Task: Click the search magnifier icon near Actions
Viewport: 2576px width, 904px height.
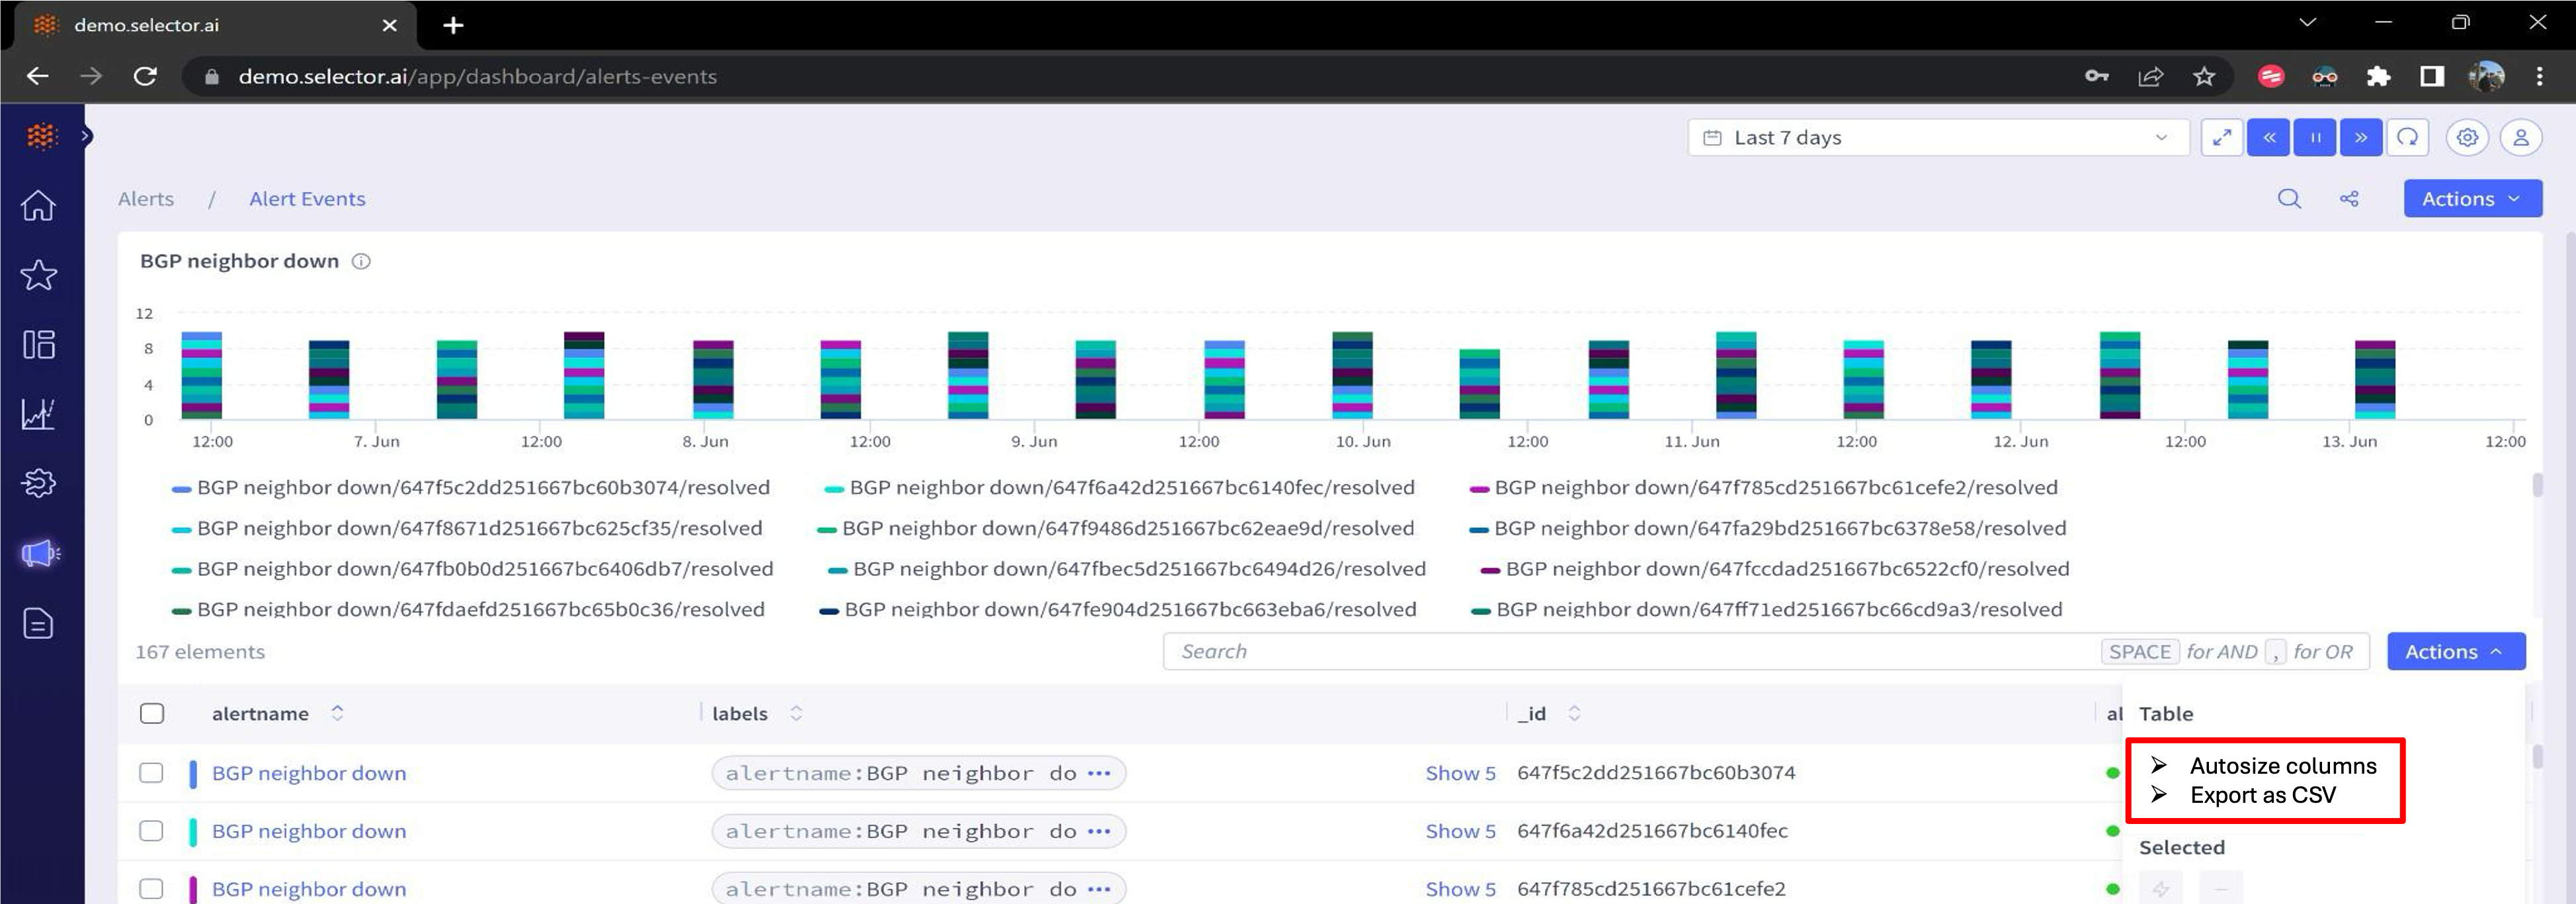Action: [2289, 199]
